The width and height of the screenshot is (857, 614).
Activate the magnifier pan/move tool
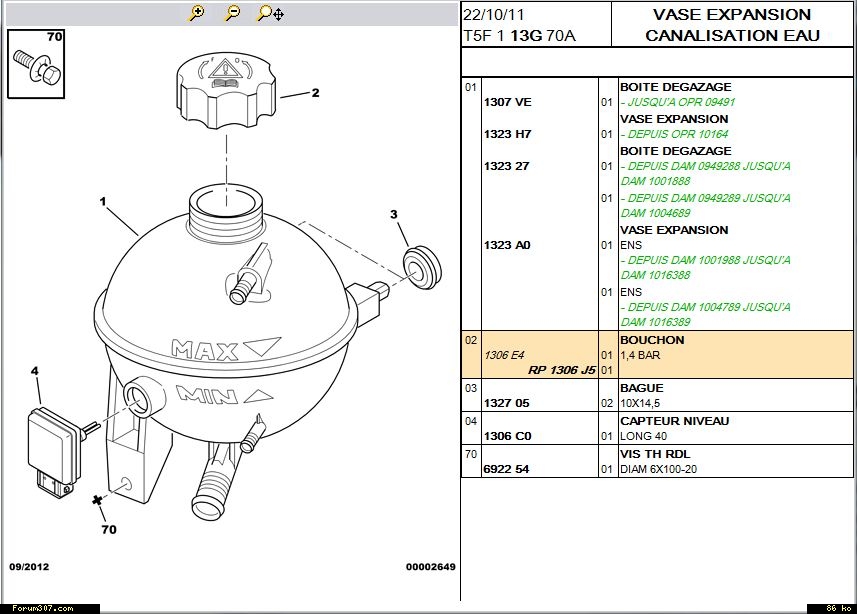[x=270, y=13]
